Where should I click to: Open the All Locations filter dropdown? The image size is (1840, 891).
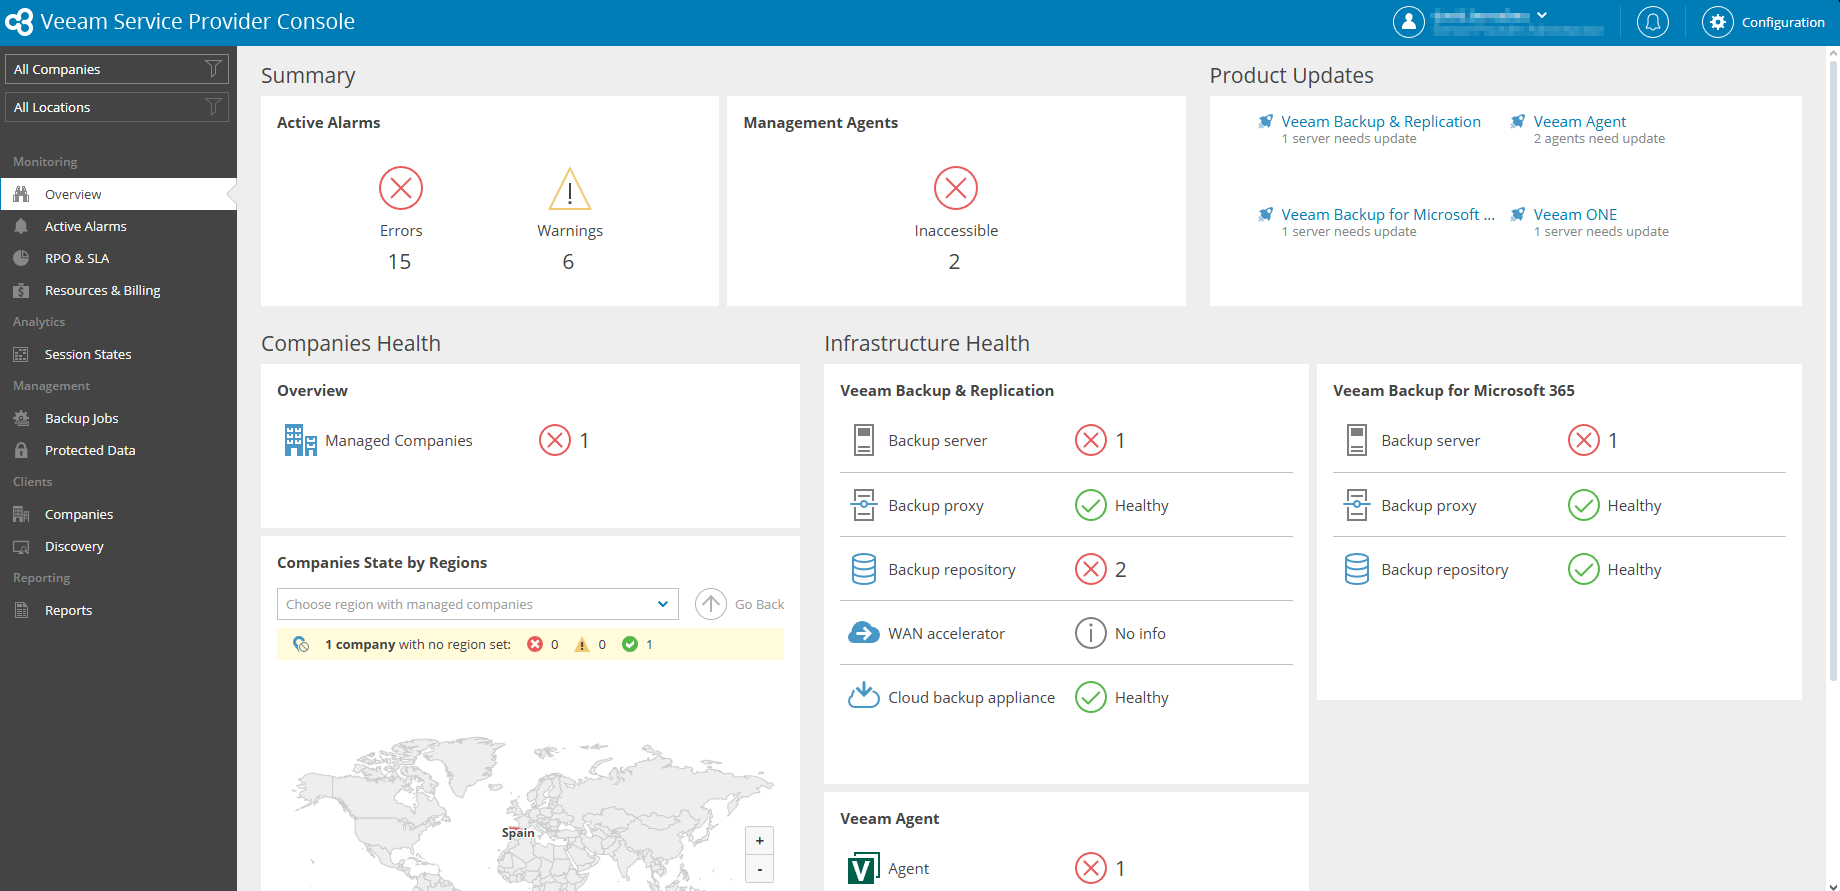click(x=117, y=107)
